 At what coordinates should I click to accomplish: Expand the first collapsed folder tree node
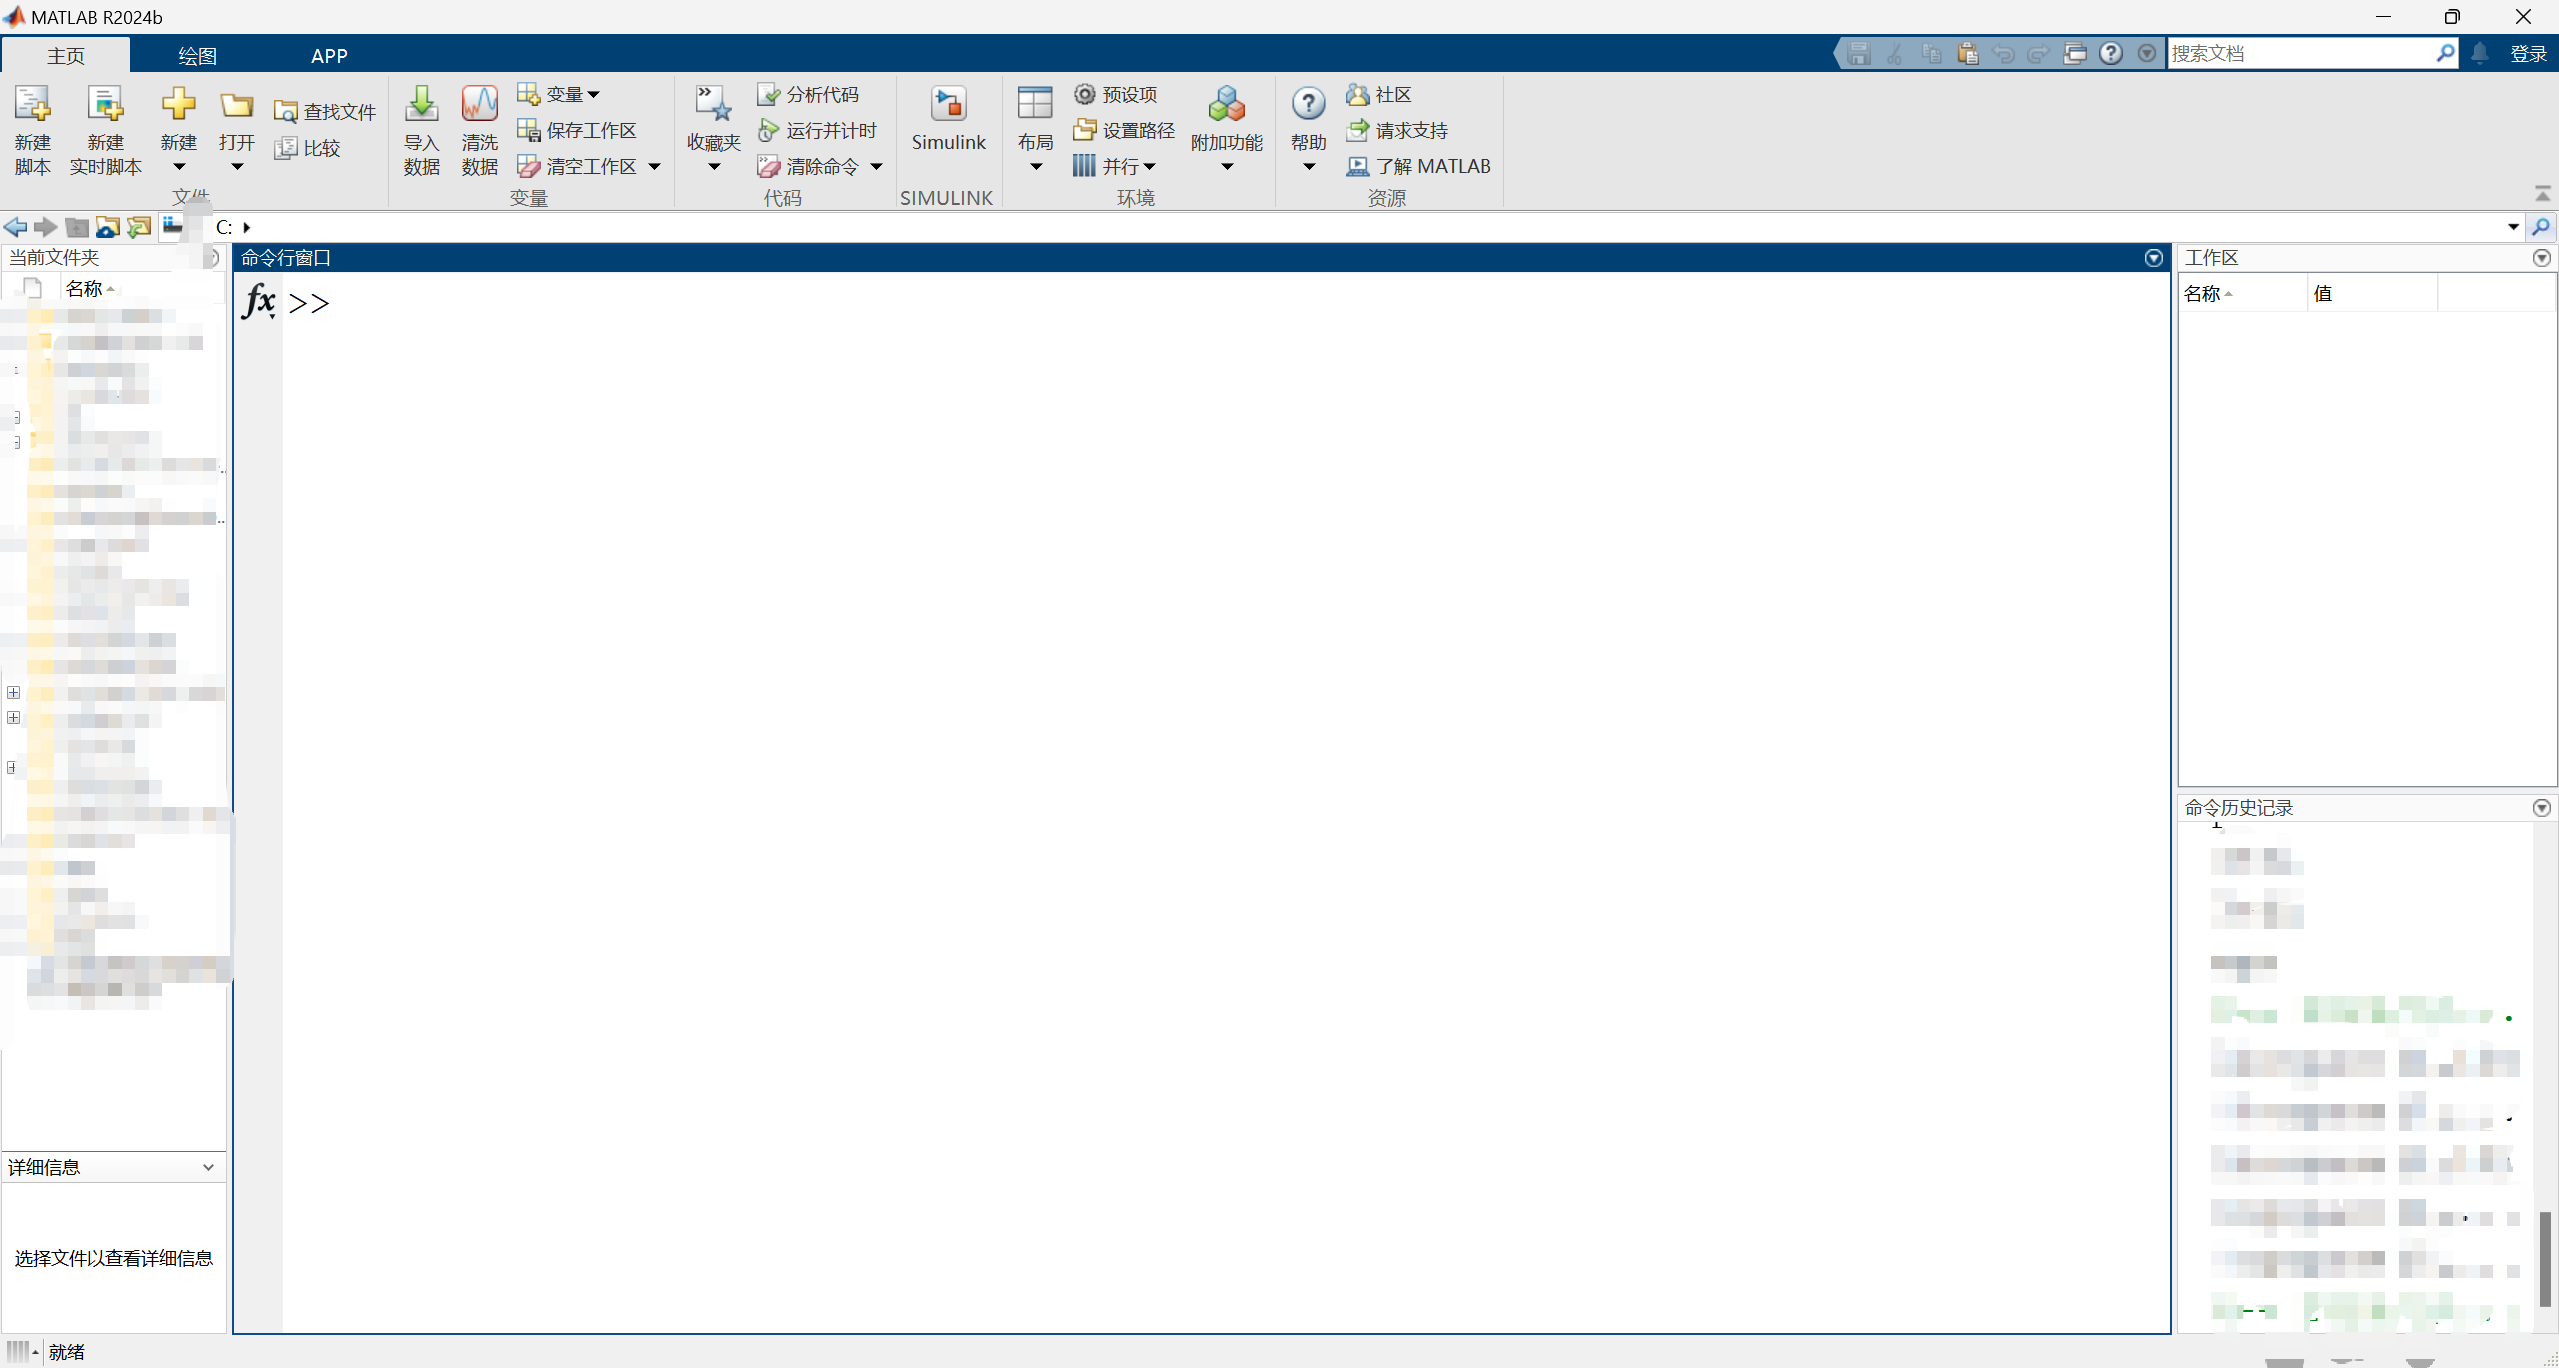[x=14, y=692]
